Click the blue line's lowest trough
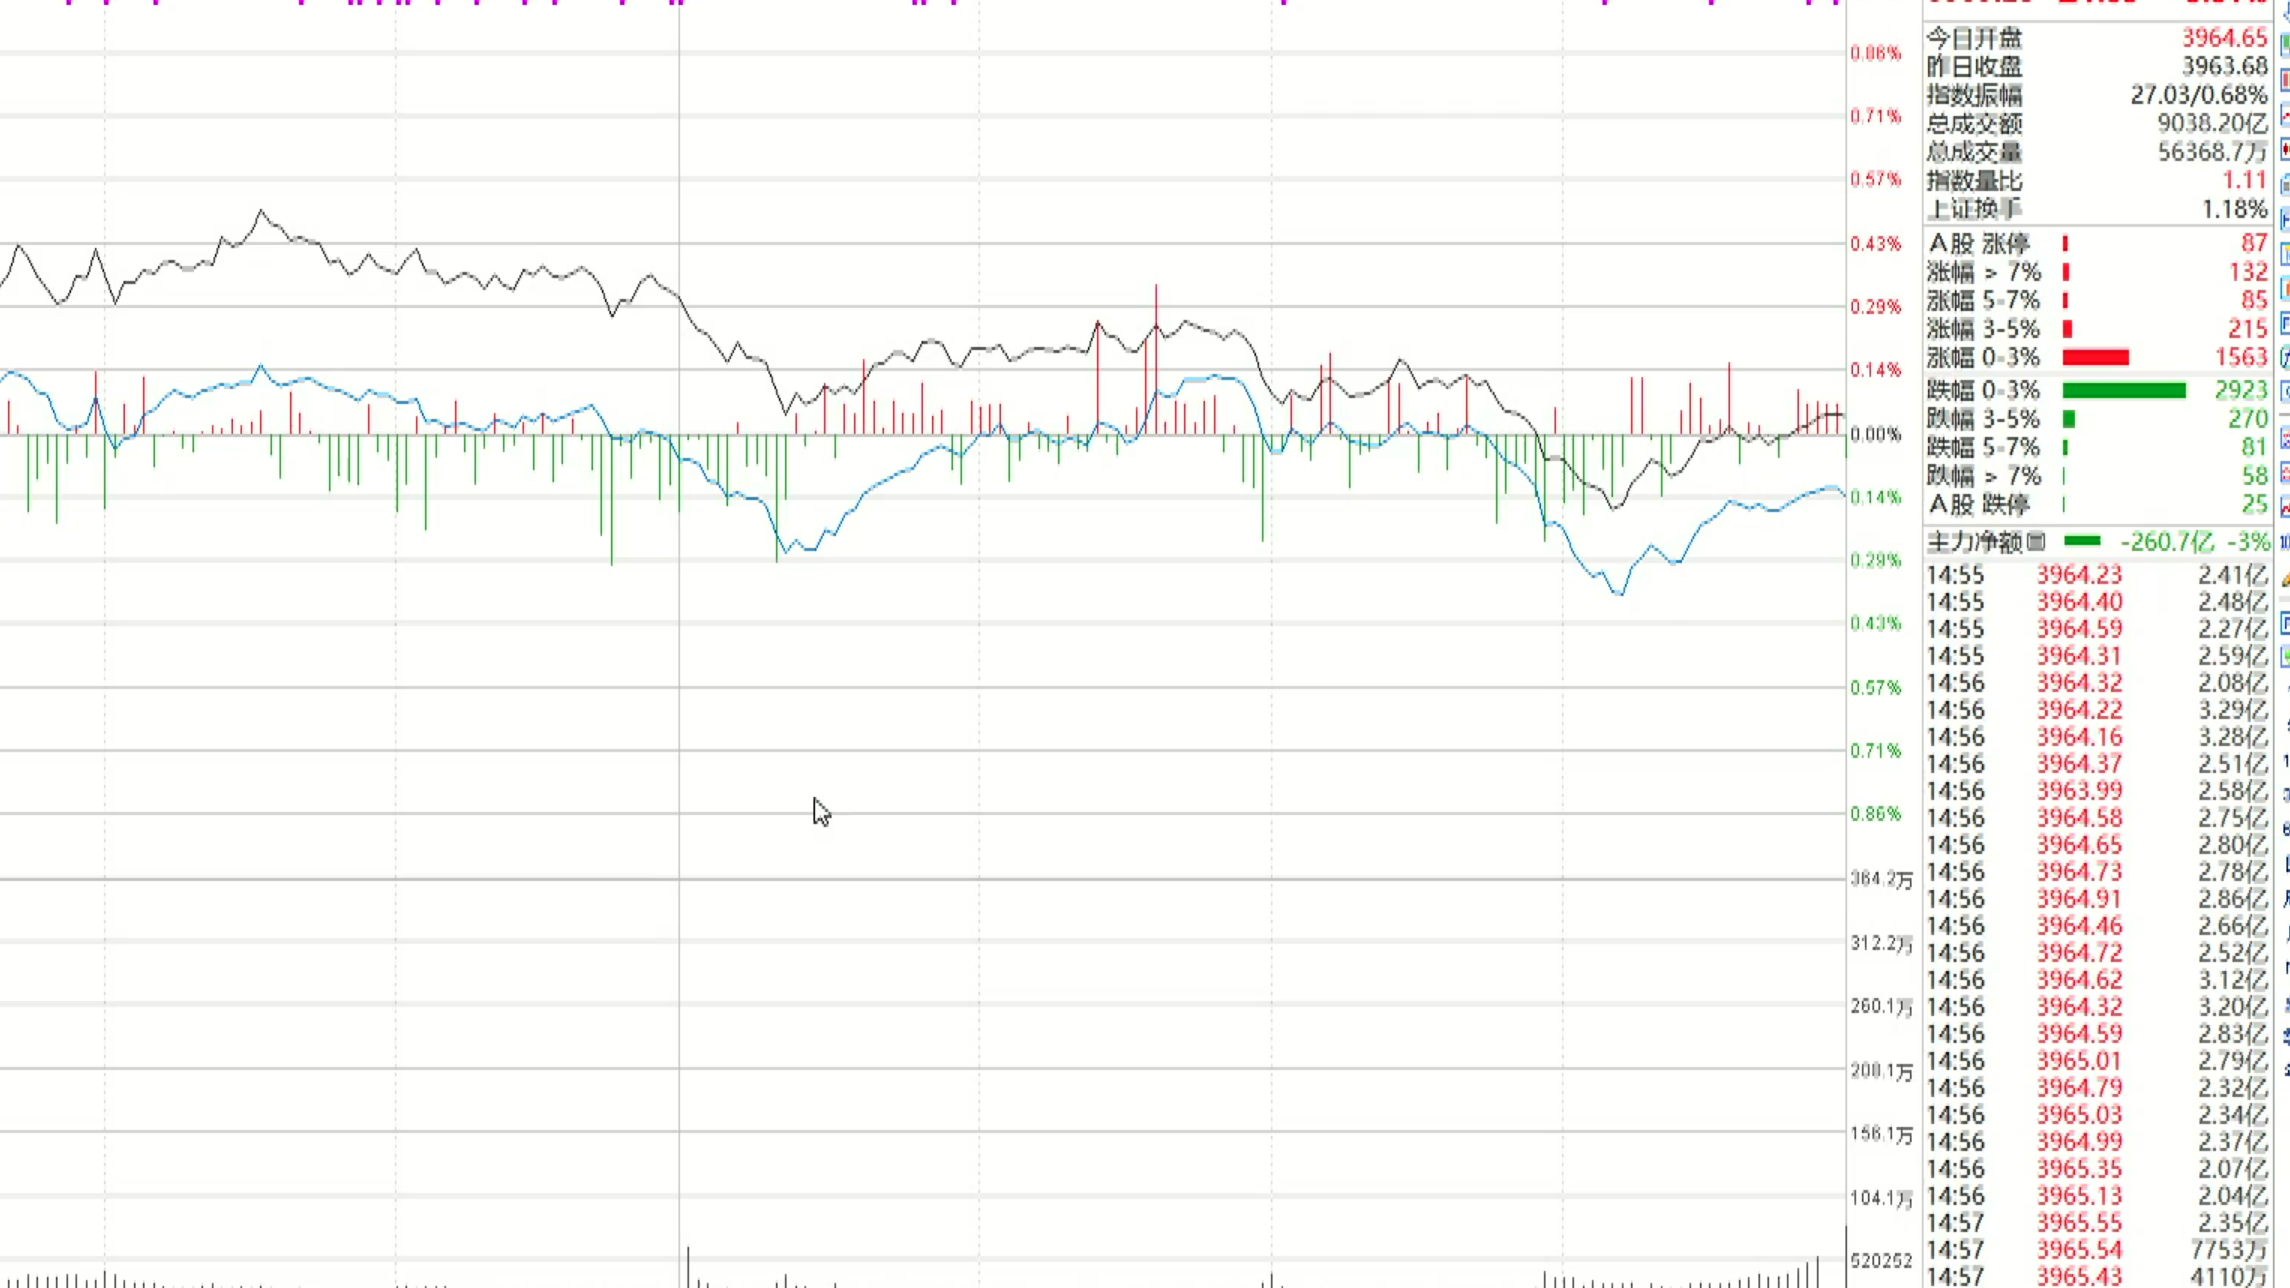Viewport: 2290px width, 1288px height. click(1620, 594)
